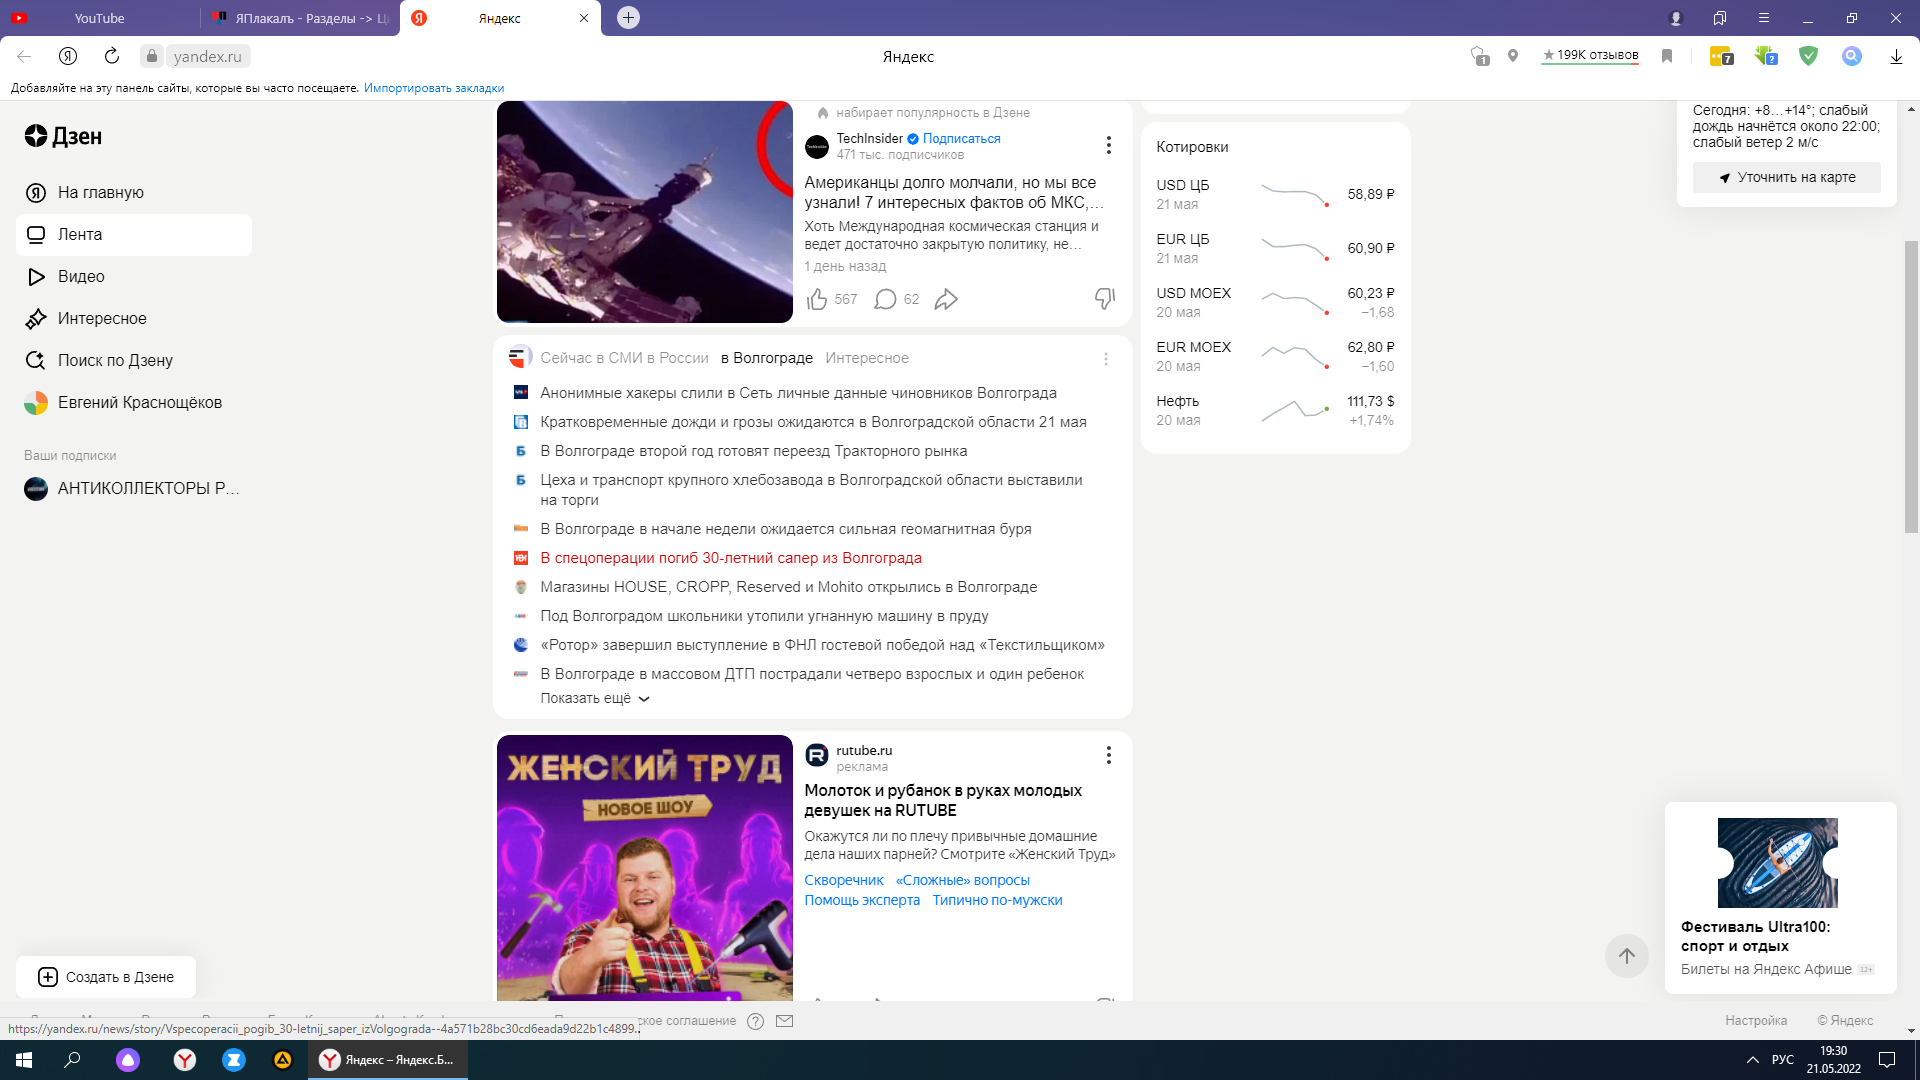This screenshot has width=1920, height=1080.
Task: Open news about hackers leaking officials' data
Action: [798, 393]
